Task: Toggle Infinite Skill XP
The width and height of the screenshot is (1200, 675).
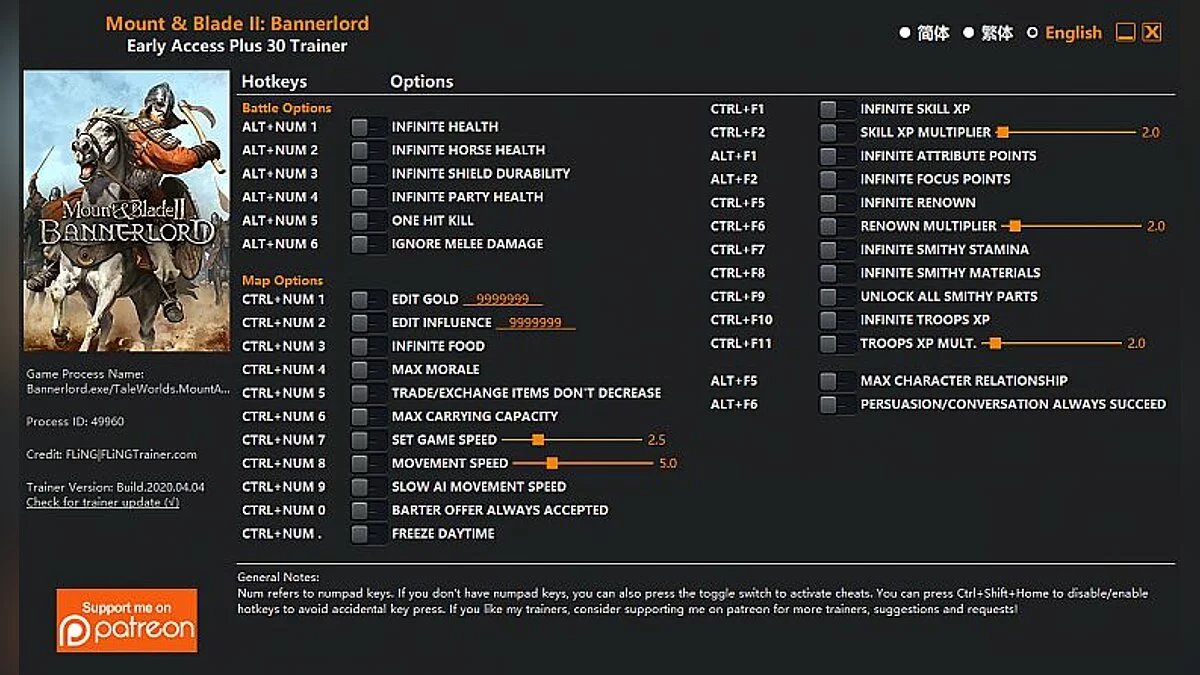Action: tap(836, 109)
